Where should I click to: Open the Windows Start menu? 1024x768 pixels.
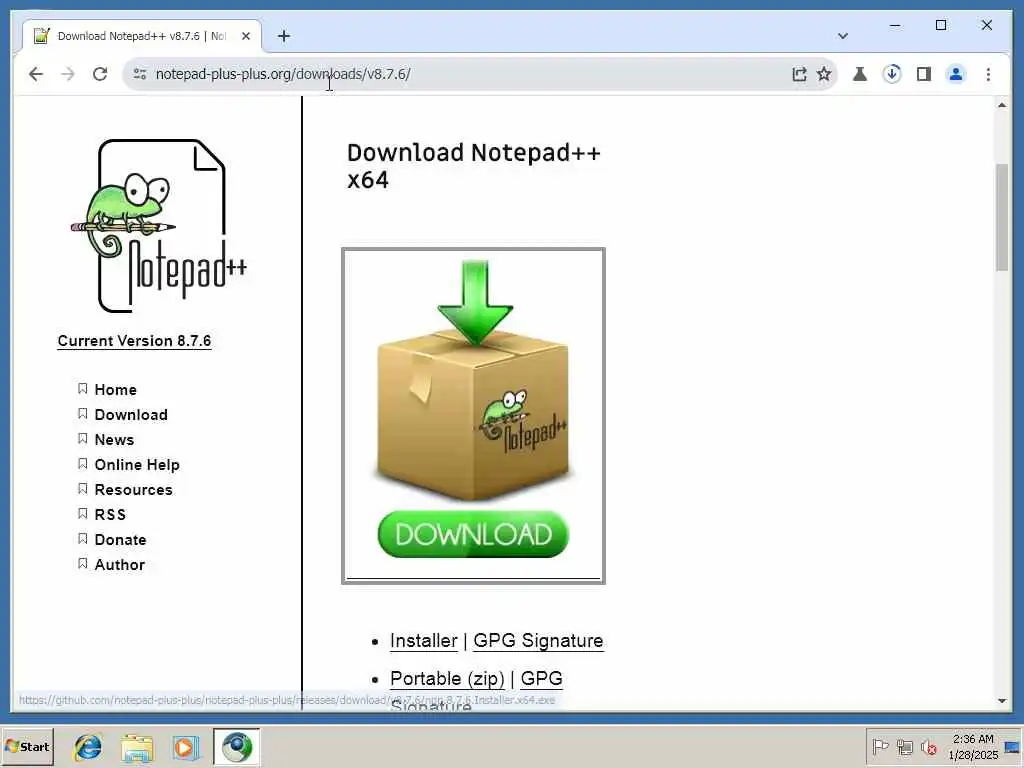[x=27, y=746]
